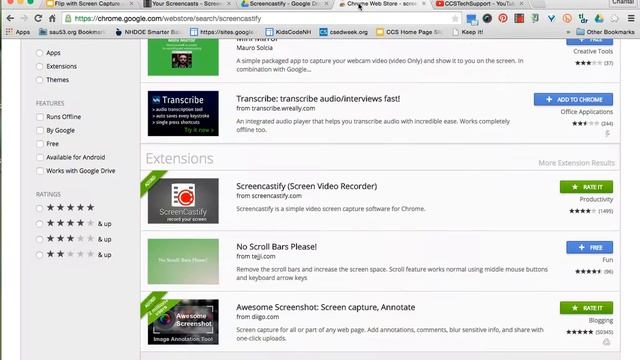Select four stars & up rating
640x360 pixels.
[x=39, y=224]
